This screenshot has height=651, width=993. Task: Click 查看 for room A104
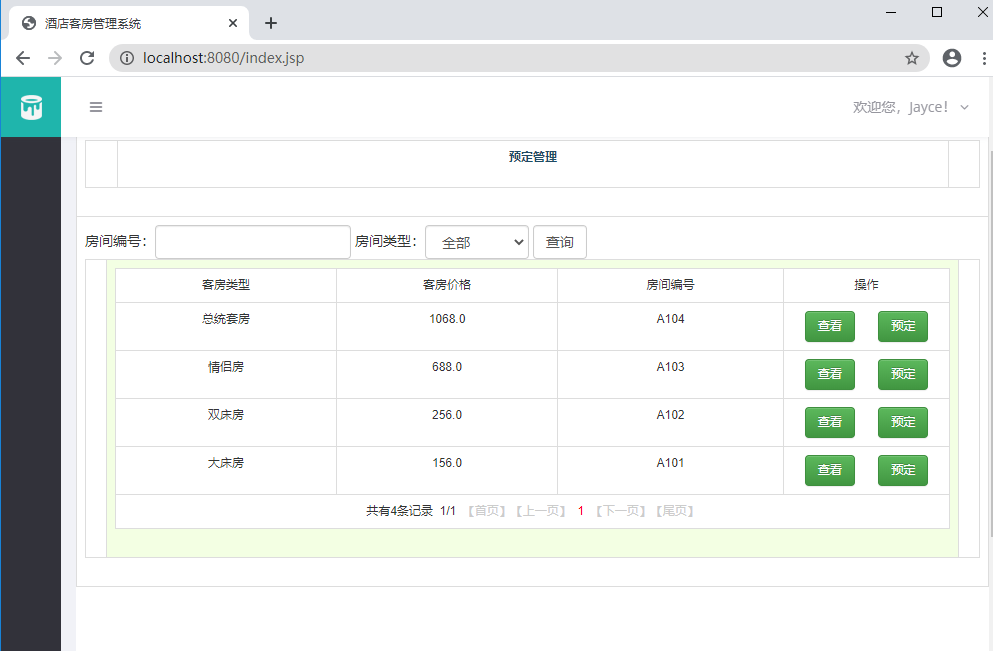pos(830,326)
